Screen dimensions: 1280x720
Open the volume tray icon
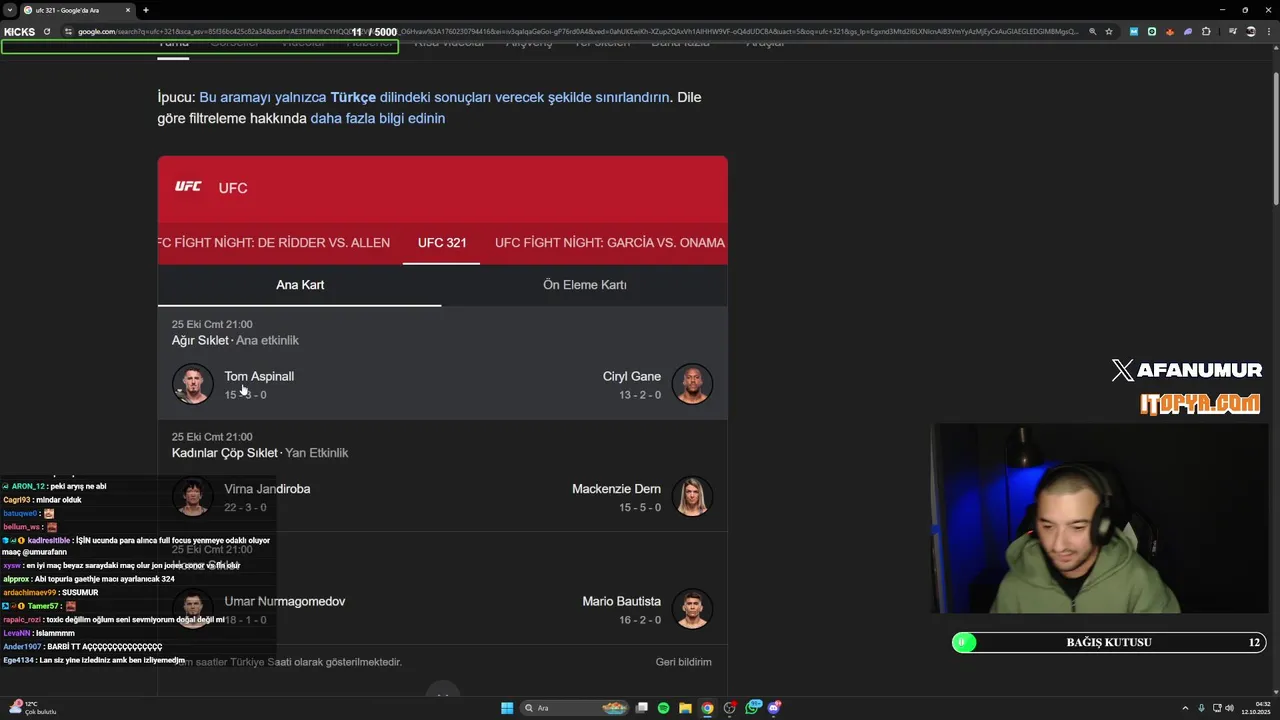[1229, 708]
